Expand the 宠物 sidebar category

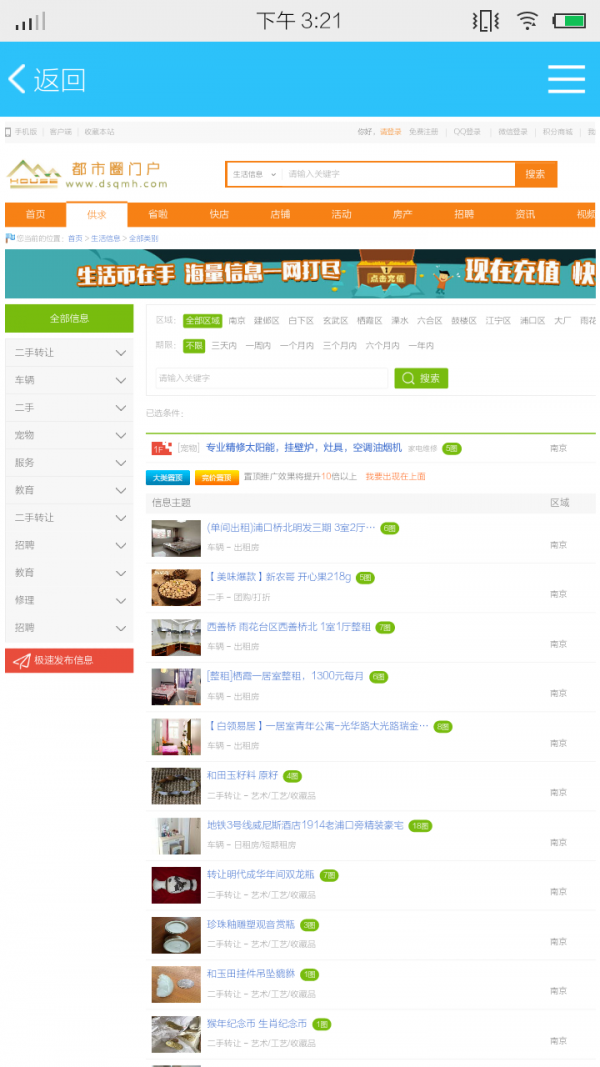69,435
